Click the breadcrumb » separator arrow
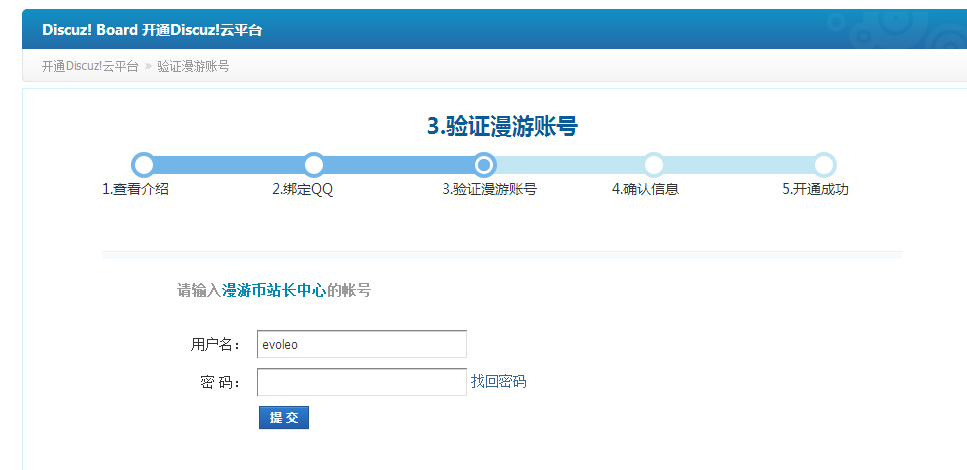The width and height of the screenshot is (967, 470). (x=148, y=67)
